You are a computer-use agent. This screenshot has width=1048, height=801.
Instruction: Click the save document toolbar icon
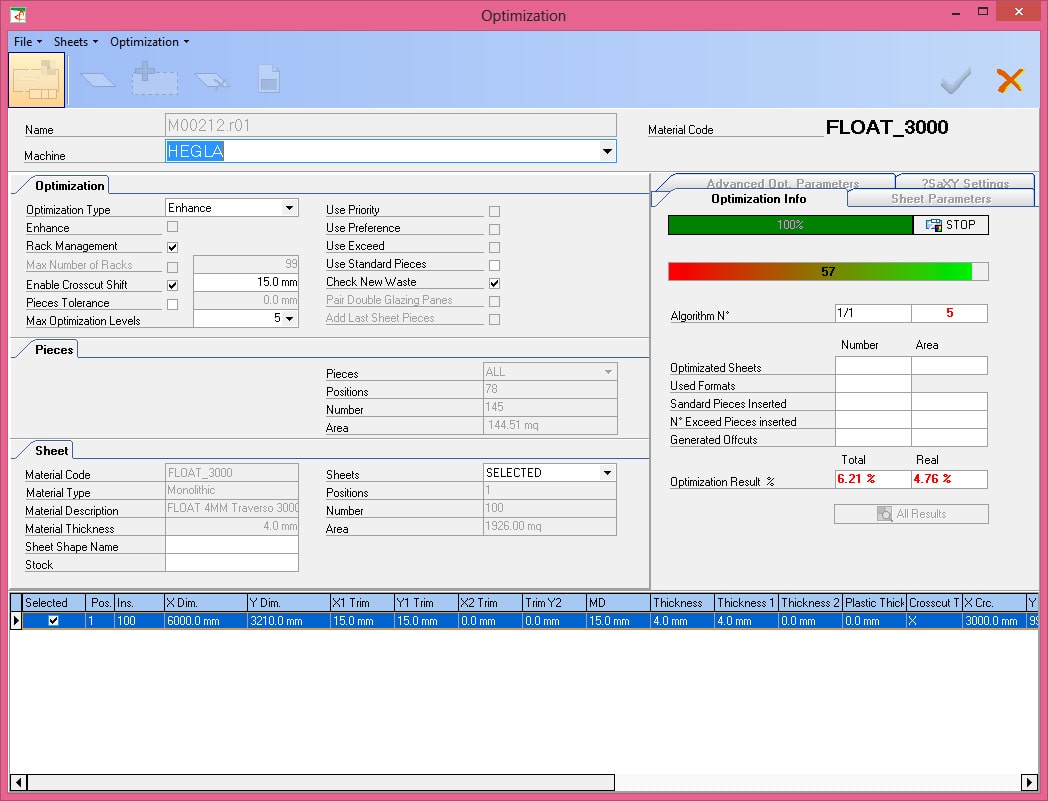click(x=269, y=79)
